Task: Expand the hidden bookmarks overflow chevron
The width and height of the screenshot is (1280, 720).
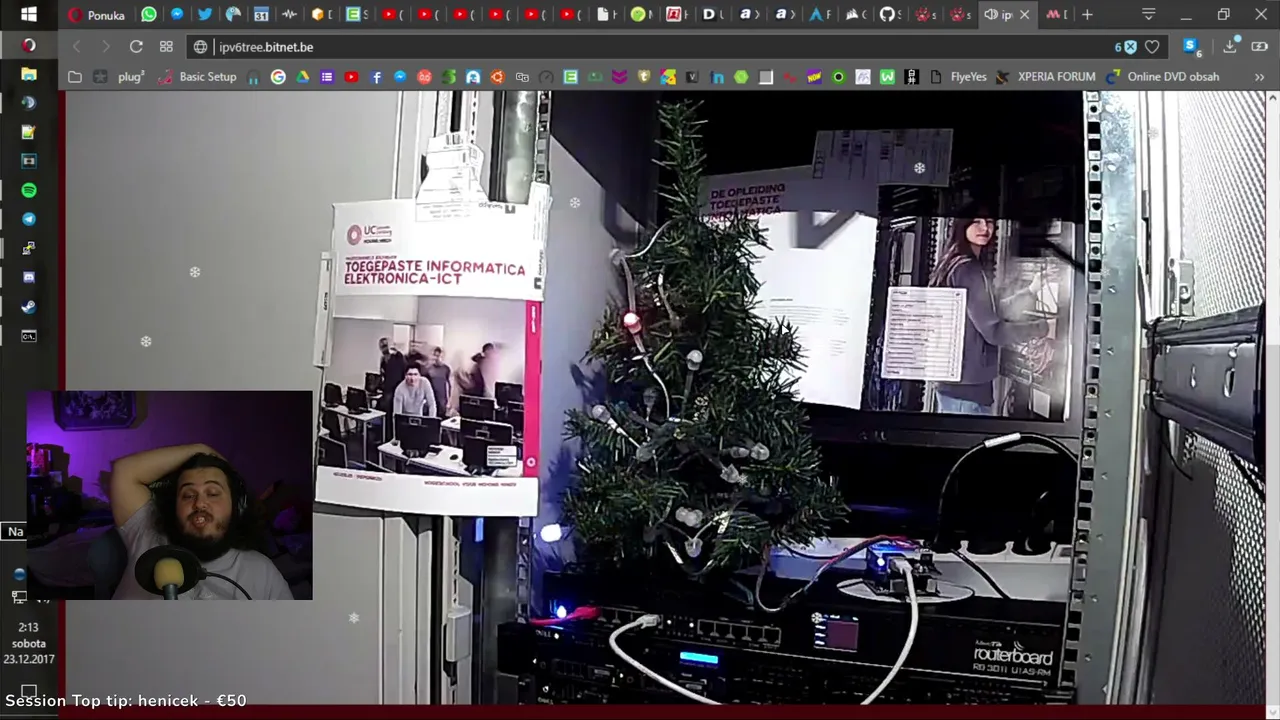Action: click(1259, 77)
